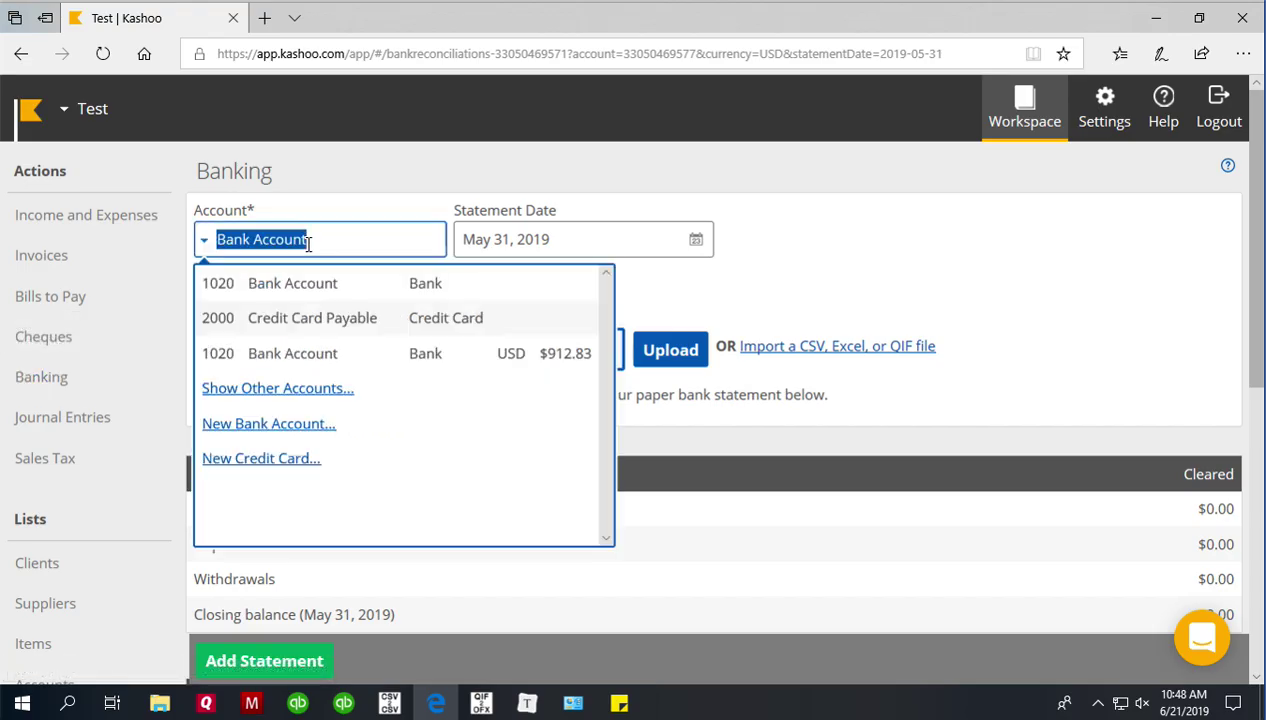Viewport: 1266px width, 720px height.
Task: Open the Items list
Action: coord(33,644)
